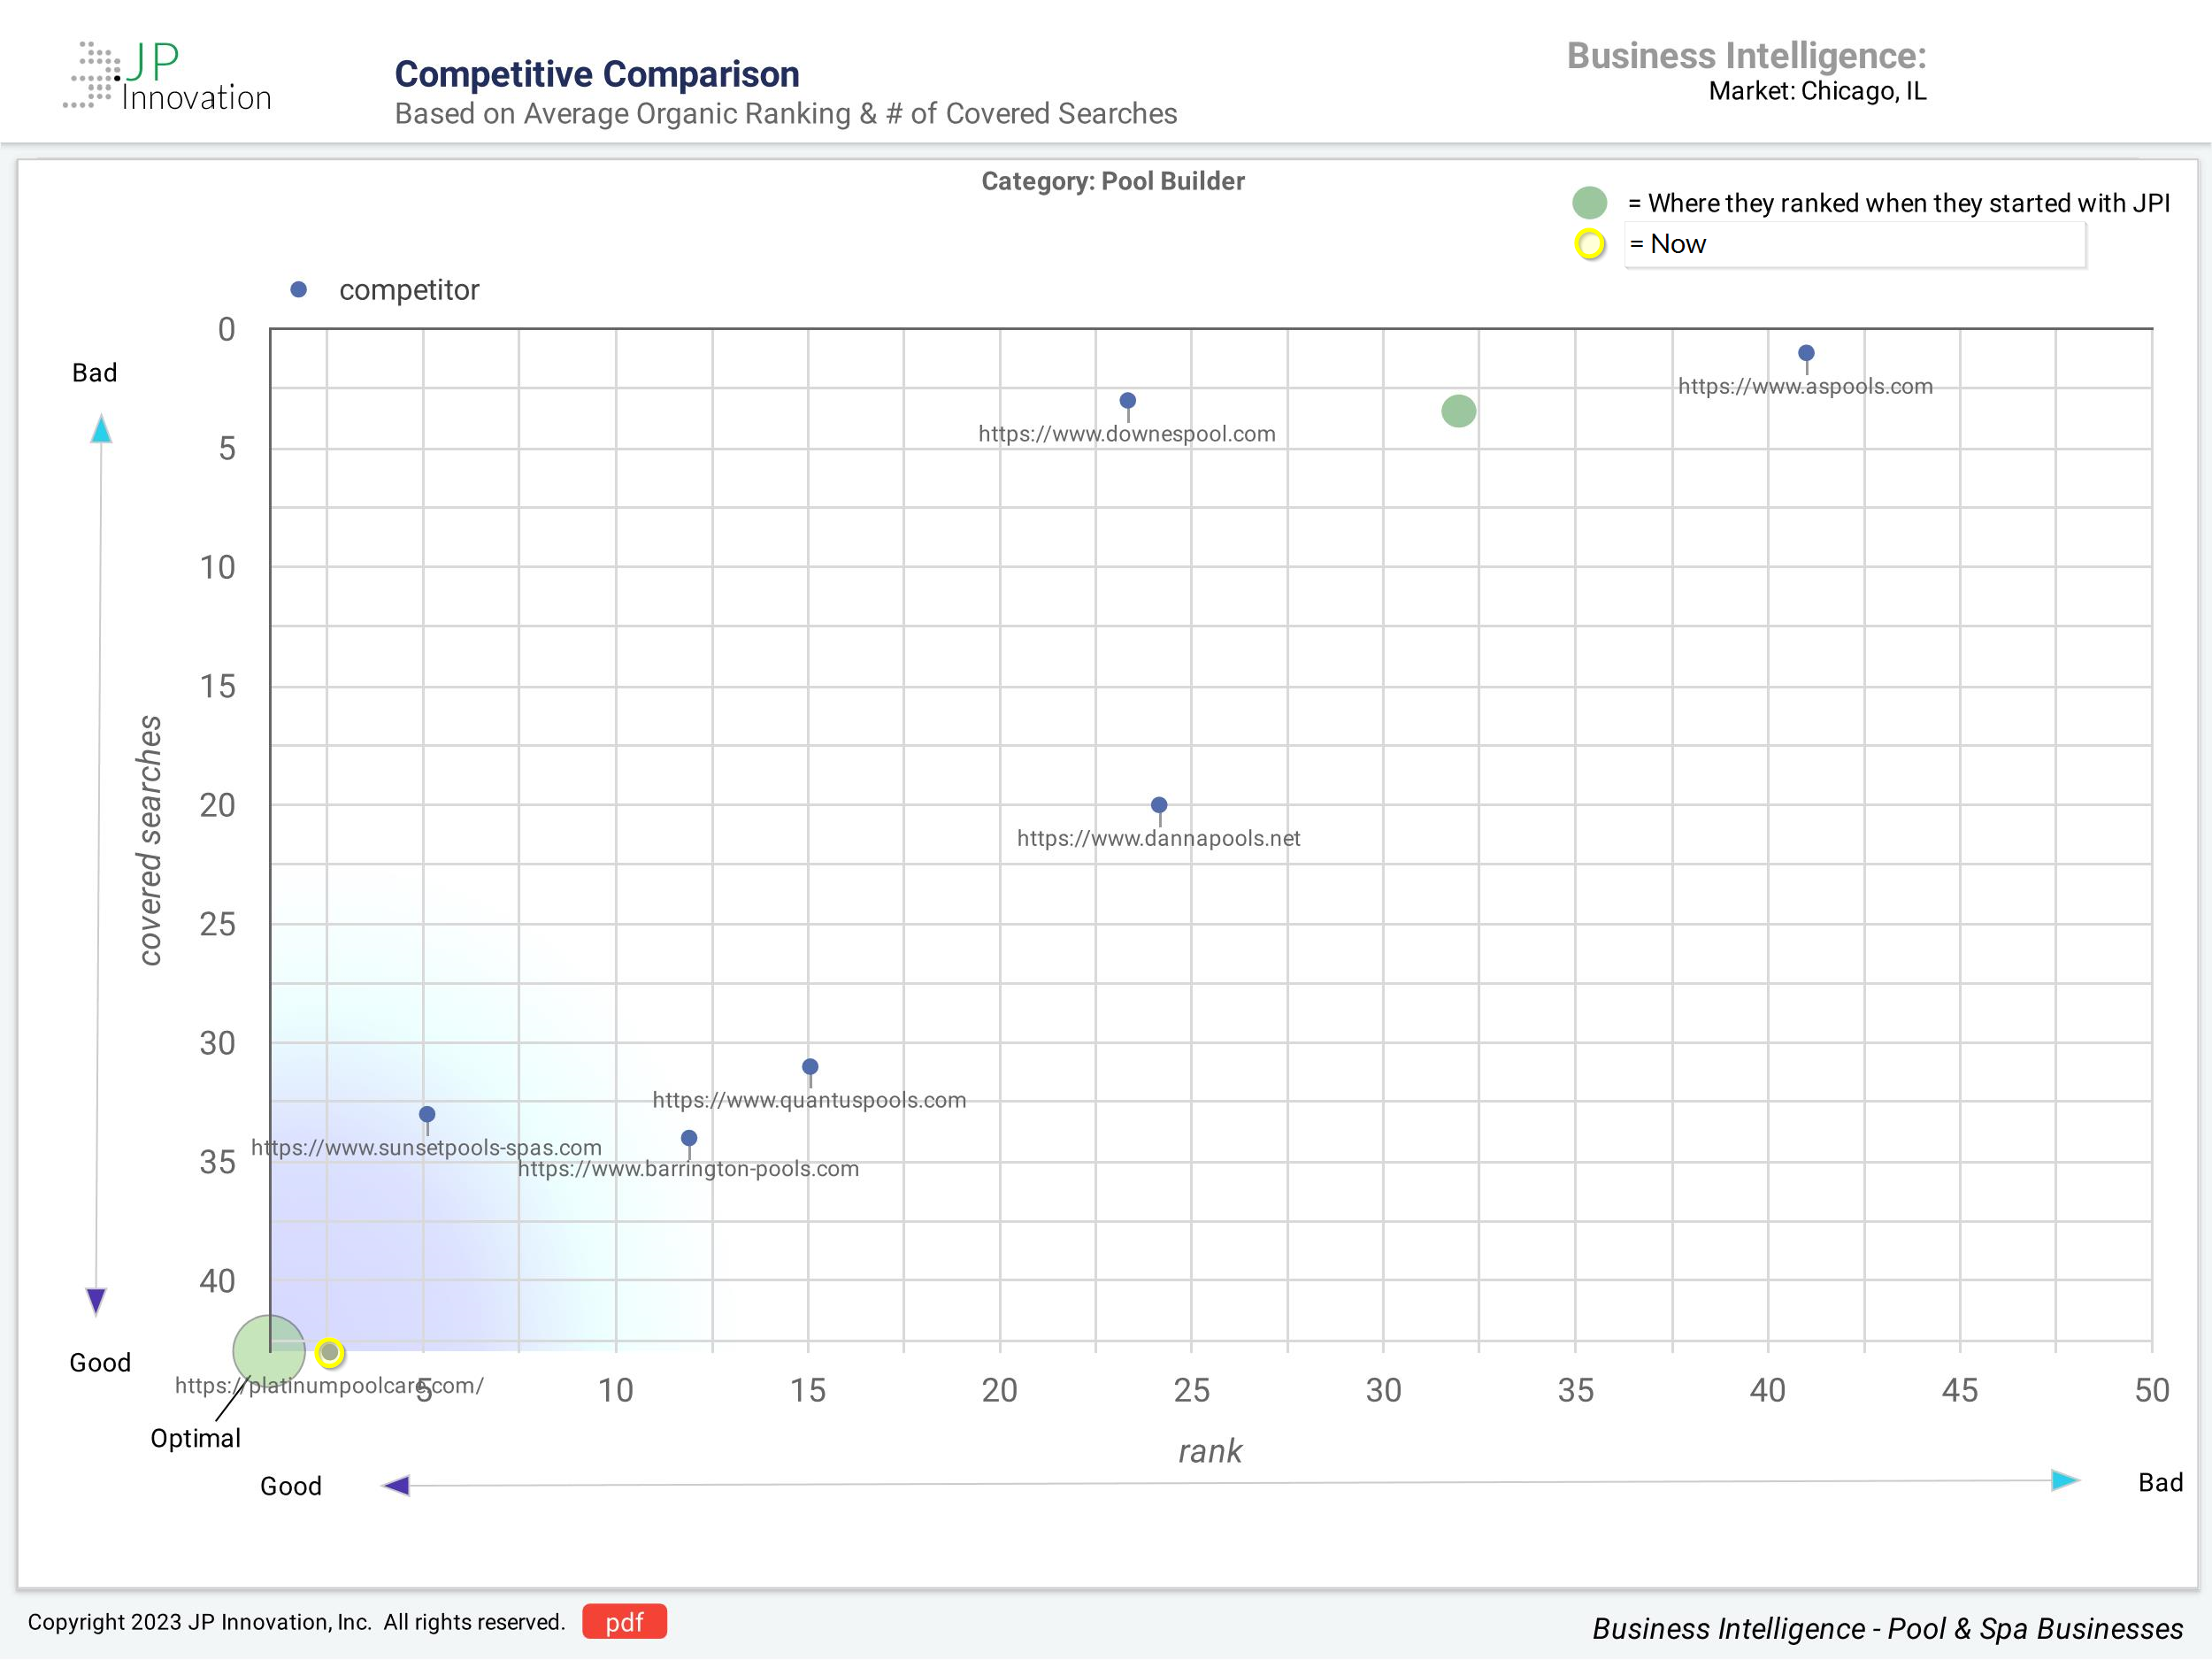Select the downespool.com competitor data point
This screenshot has height=1660, width=2212.
pyautogui.click(x=1127, y=401)
